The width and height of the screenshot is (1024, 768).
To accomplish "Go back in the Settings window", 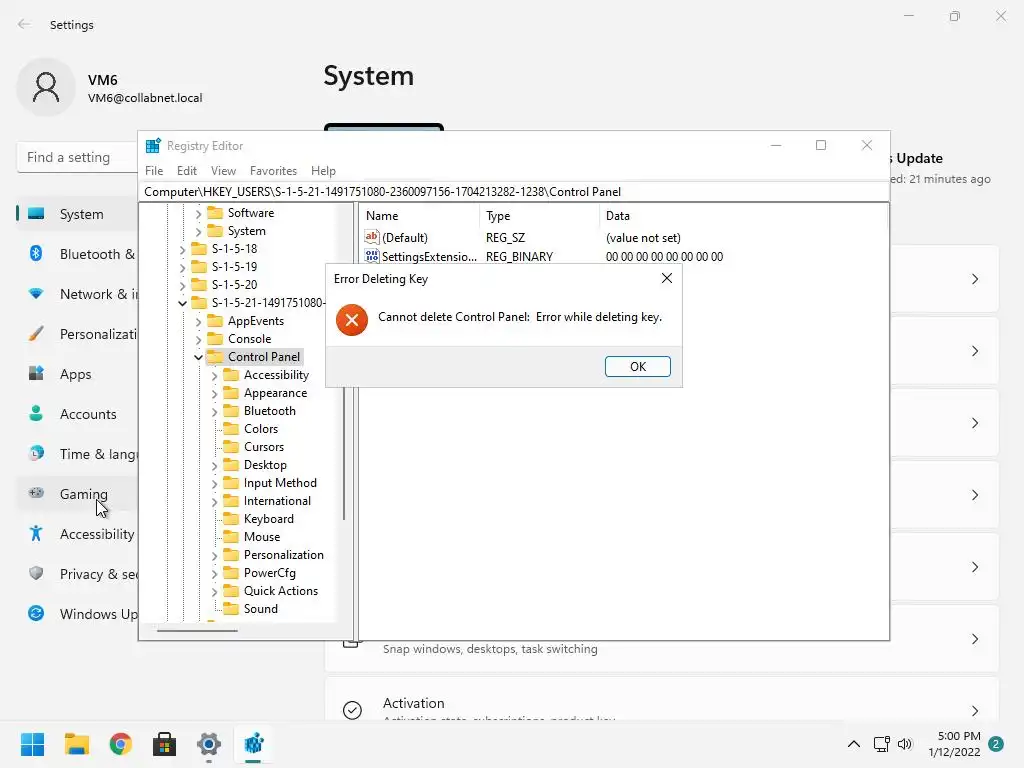I will point(24,24).
